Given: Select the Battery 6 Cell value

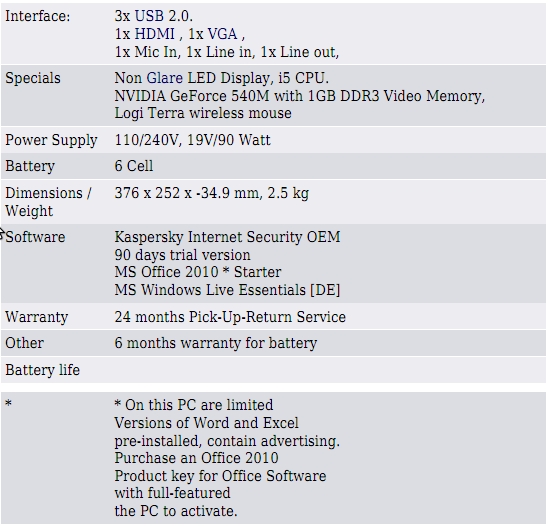Looking at the screenshot, I should 134,166.
